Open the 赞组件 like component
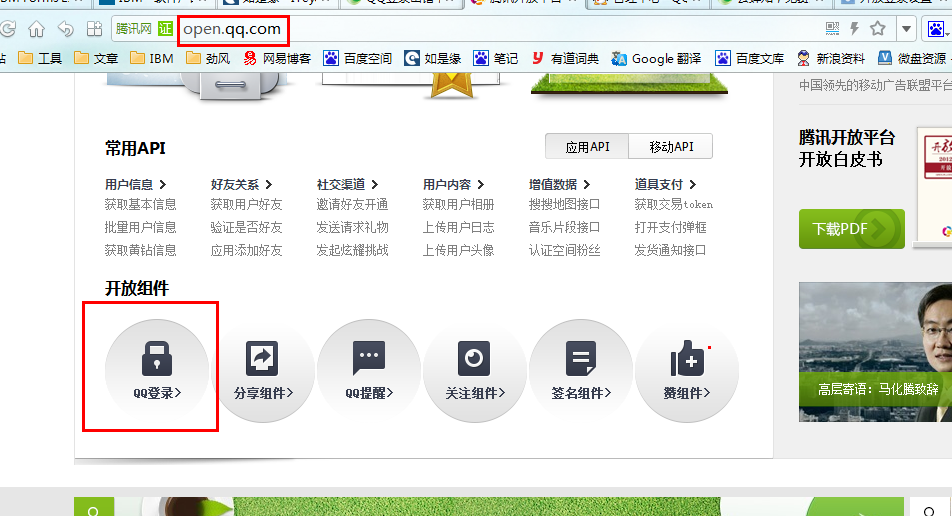Image resolution: width=952 pixels, height=516 pixels. point(687,370)
